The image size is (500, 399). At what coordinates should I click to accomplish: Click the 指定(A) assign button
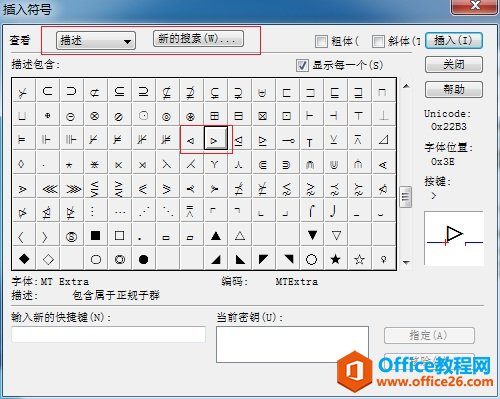[429, 335]
